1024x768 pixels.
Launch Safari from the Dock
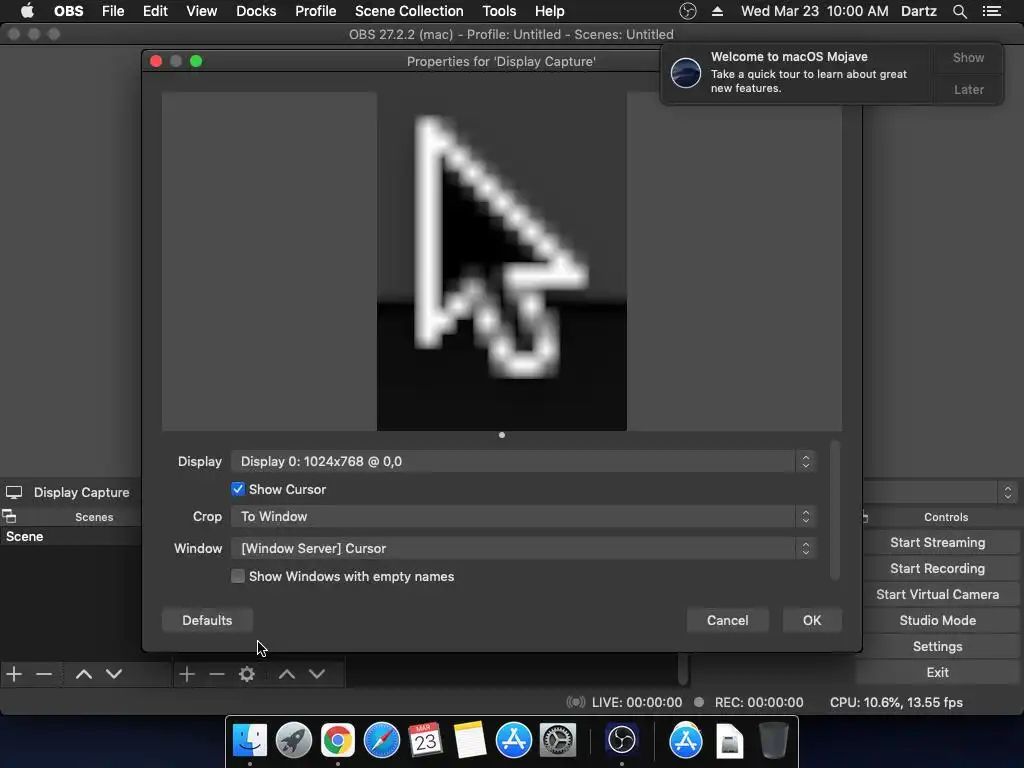[x=382, y=740]
